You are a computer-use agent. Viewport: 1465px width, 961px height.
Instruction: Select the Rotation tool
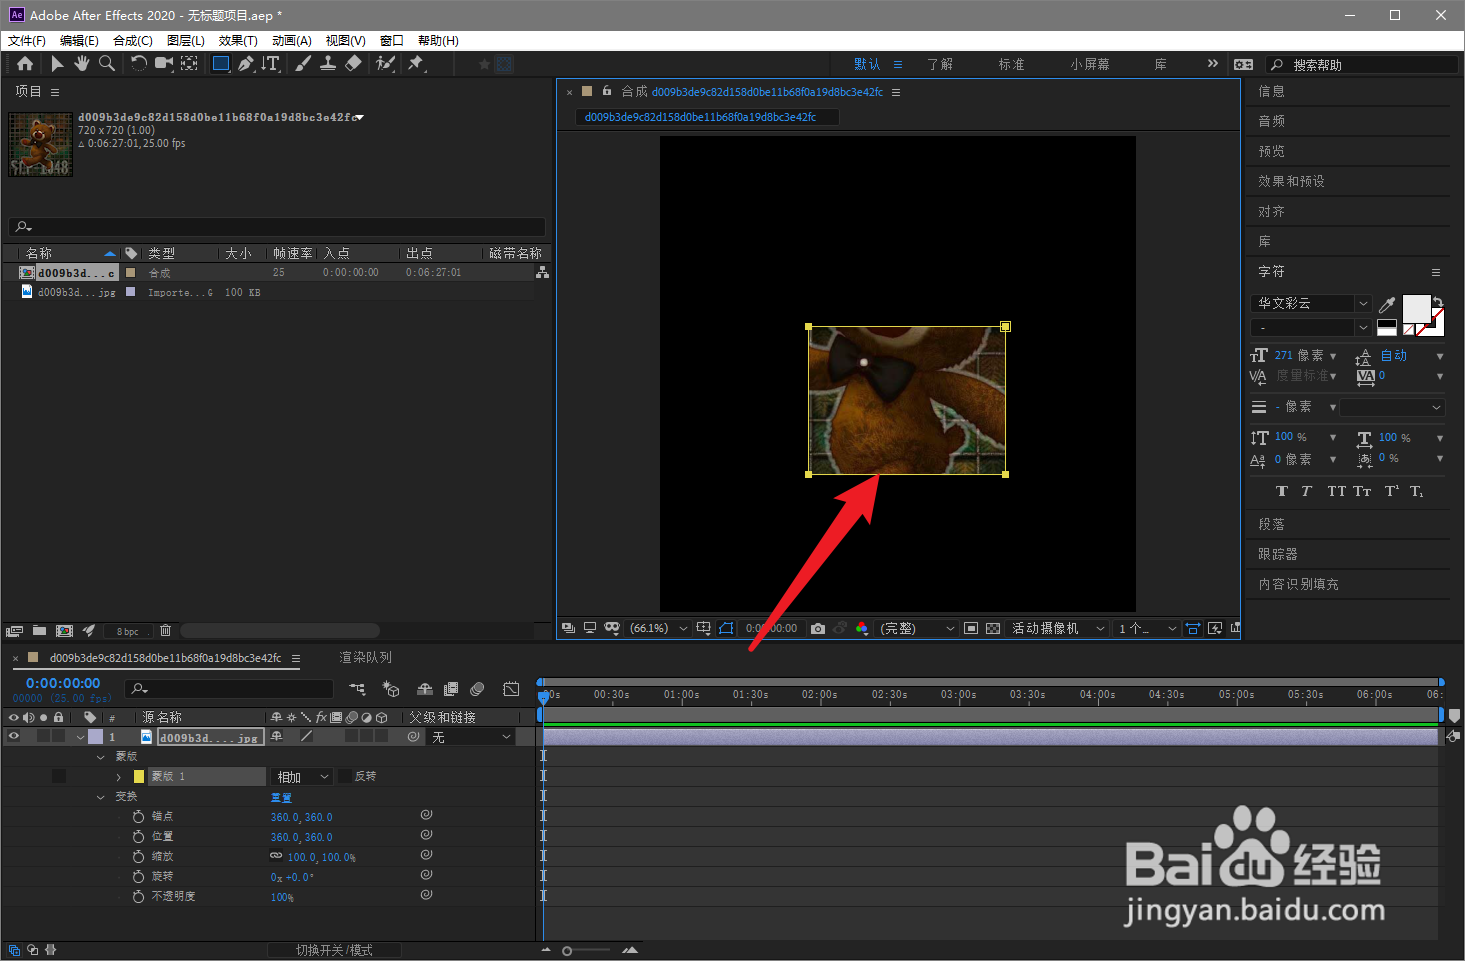(139, 64)
